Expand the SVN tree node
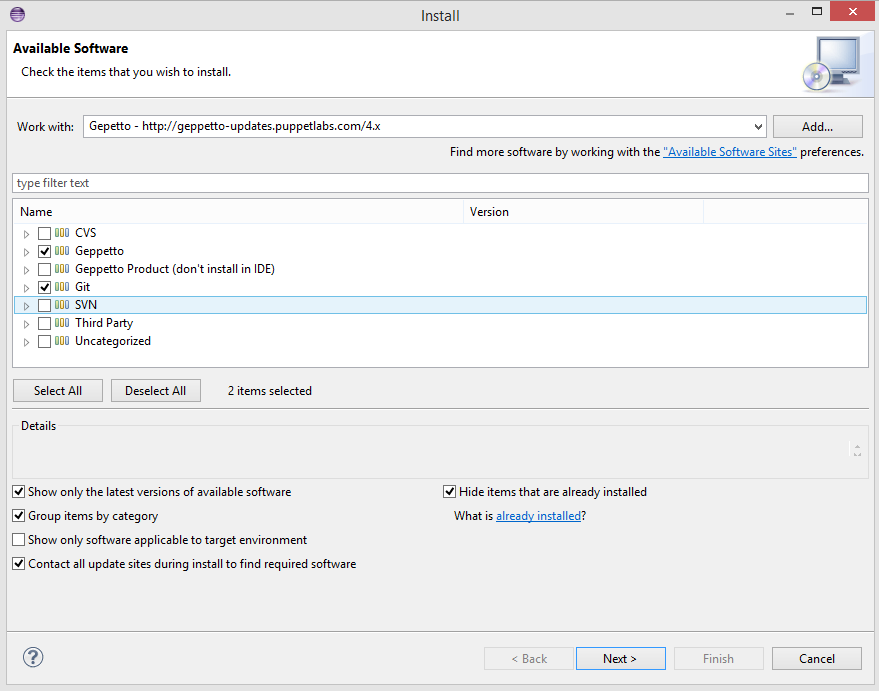Image resolution: width=879 pixels, height=691 pixels. 26,306
